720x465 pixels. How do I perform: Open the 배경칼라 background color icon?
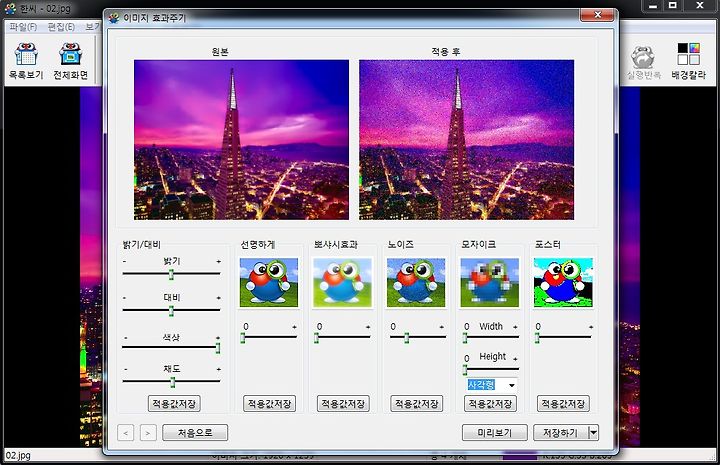click(x=688, y=61)
